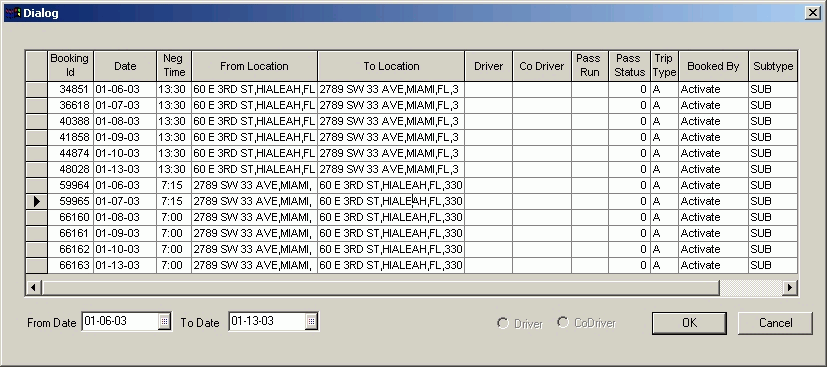Click Neg Time 7:00 for booking 66160
Image resolution: width=827 pixels, height=367 pixels.
174,217
